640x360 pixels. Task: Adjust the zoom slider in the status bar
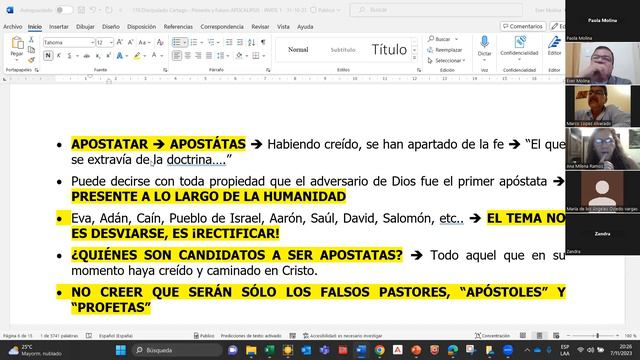597,336
